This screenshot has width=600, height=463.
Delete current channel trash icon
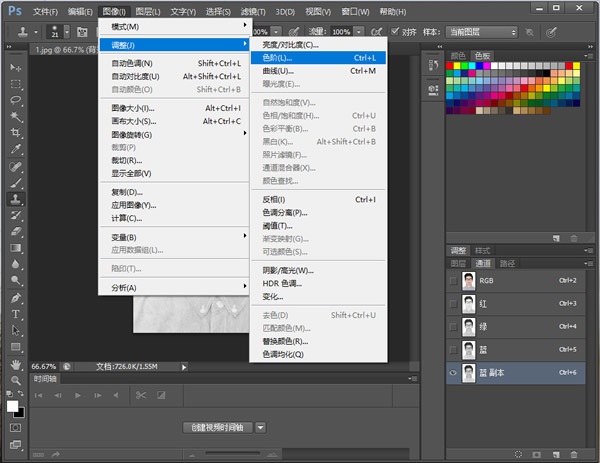click(x=574, y=454)
